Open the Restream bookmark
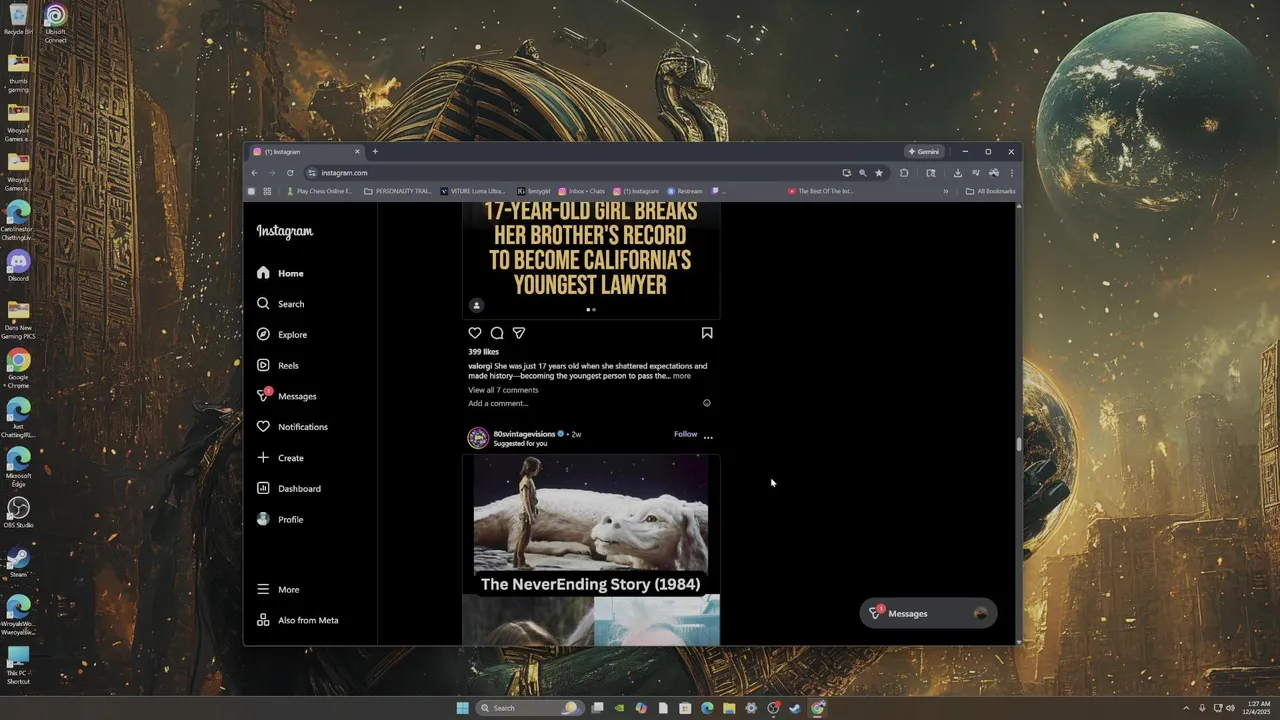This screenshot has height=720, width=1280. (x=685, y=191)
